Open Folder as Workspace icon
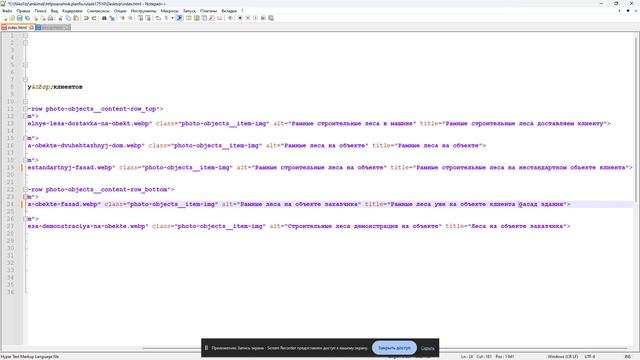Screen dimensions: 640x360 (220, 18)
